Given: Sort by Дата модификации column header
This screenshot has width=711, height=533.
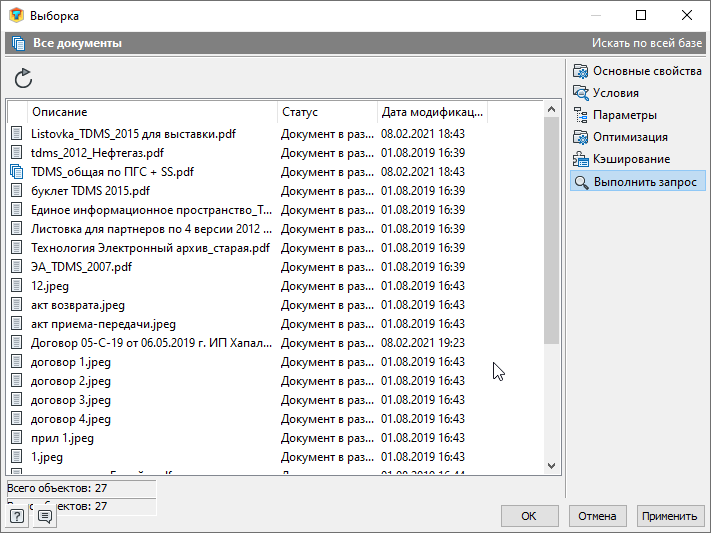Looking at the screenshot, I should point(432,112).
